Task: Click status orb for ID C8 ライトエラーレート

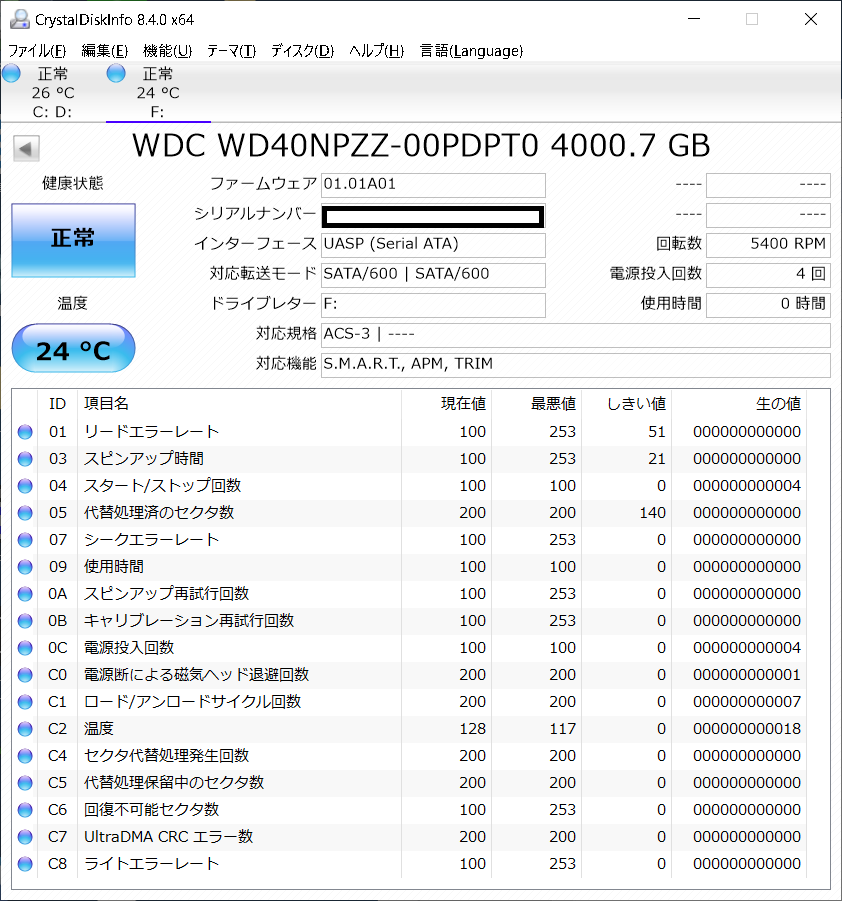Action: pos(25,864)
